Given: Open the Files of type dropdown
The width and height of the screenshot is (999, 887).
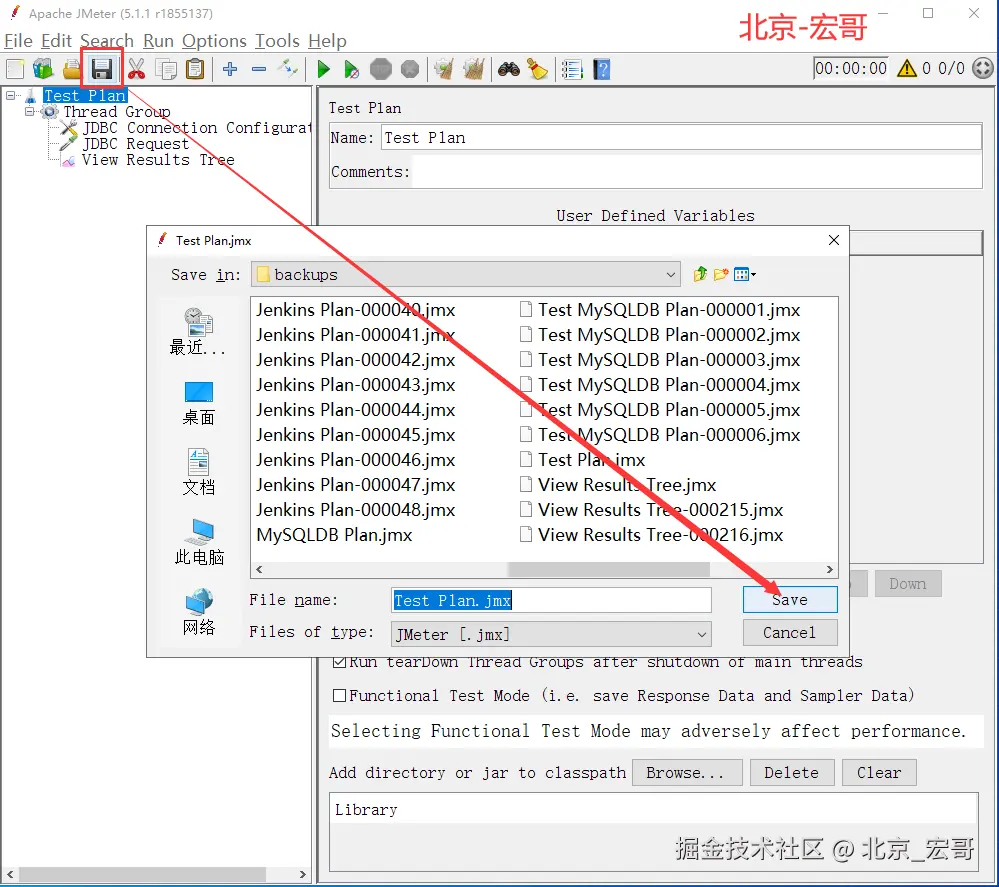Looking at the screenshot, I should point(551,634).
